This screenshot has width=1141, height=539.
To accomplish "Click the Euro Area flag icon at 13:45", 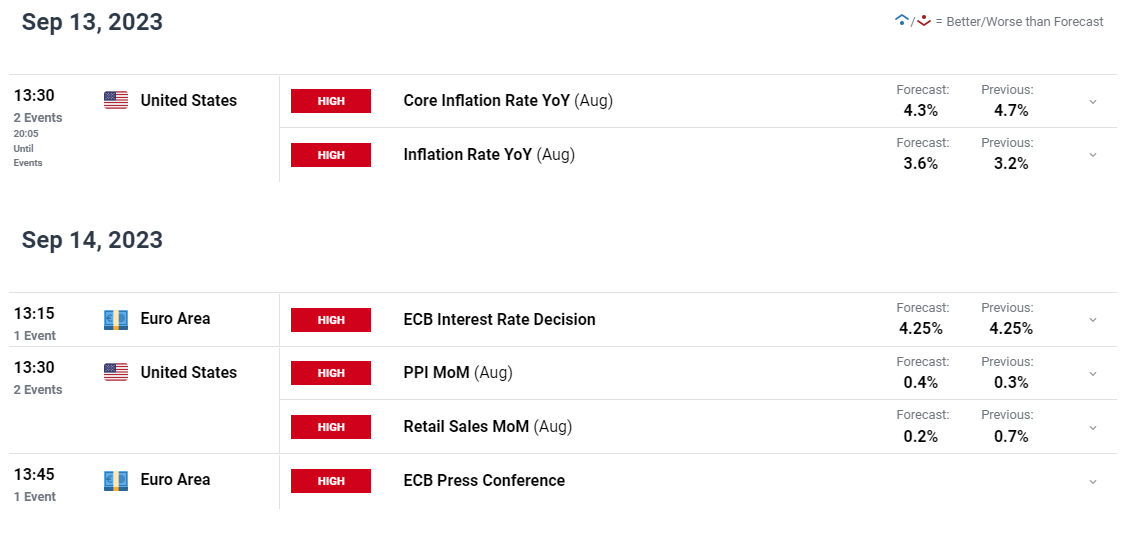I will (x=116, y=479).
